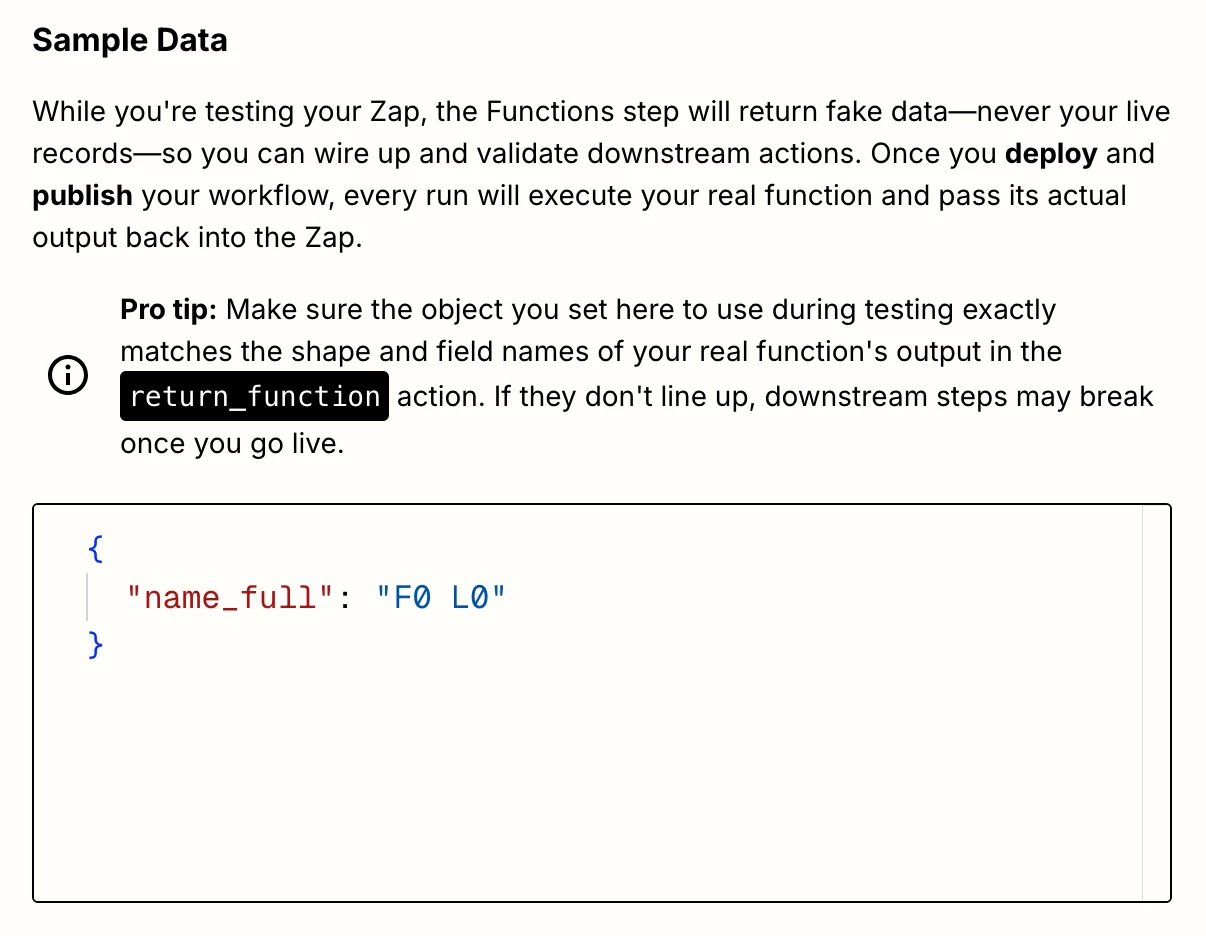
Task: Place cursor at the closing curly brace
Action: tap(96, 645)
